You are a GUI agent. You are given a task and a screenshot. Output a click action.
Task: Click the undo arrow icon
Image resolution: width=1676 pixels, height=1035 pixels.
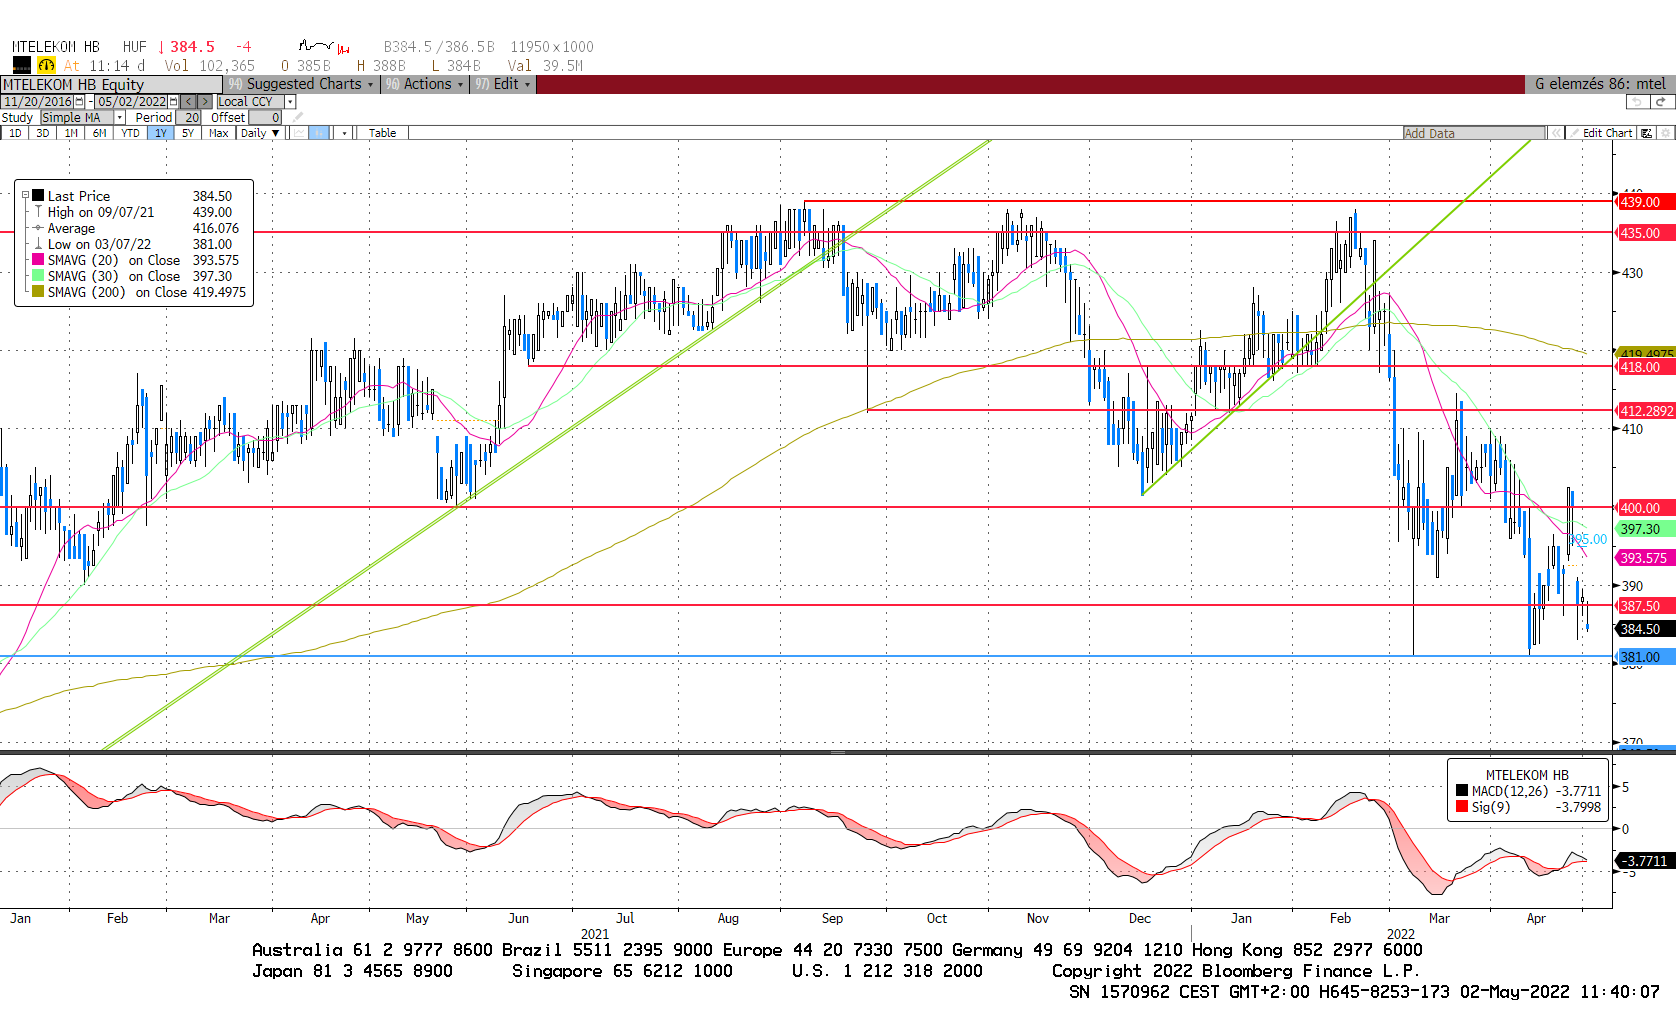pos(1637,102)
